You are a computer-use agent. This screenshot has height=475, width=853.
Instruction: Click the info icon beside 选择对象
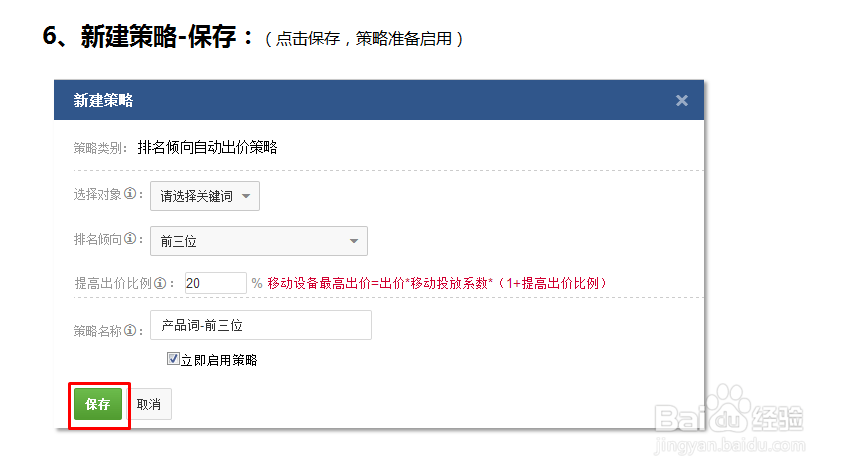click(x=130, y=196)
